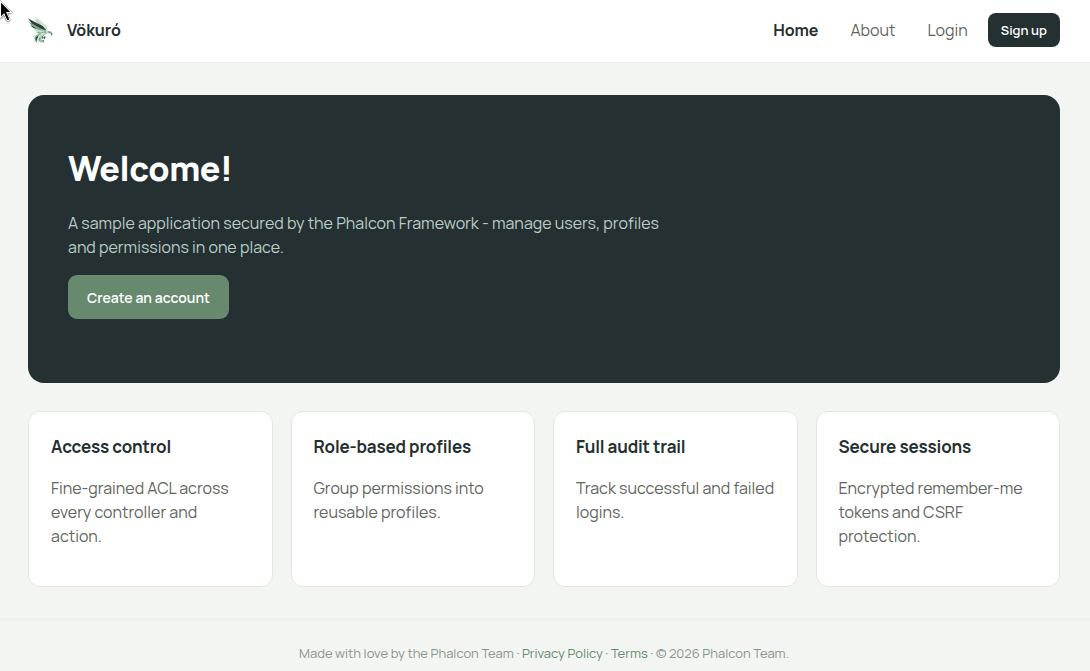Image resolution: width=1090 pixels, height=671 pixels.
Task: Click the Phalcon Framework description text
Action: click(363, 235)
